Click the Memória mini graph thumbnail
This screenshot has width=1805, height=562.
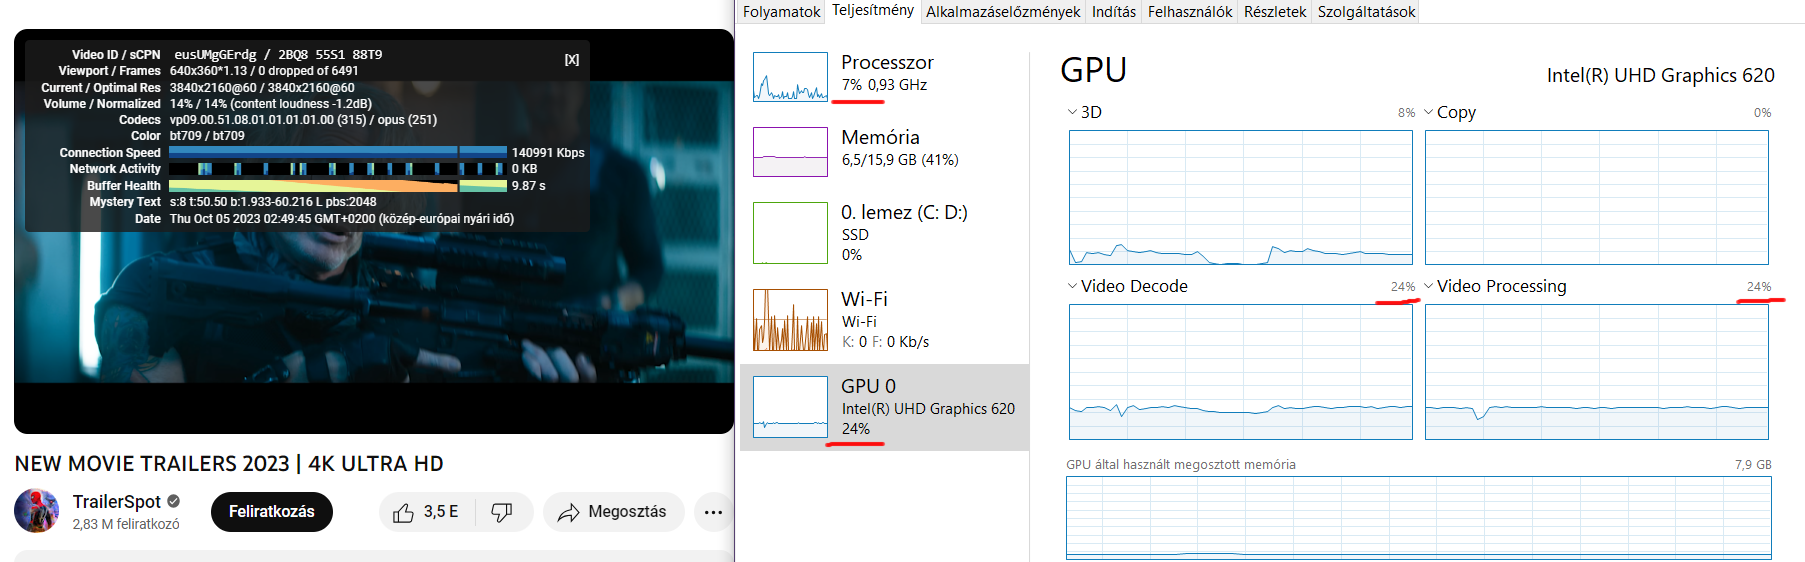790,152
